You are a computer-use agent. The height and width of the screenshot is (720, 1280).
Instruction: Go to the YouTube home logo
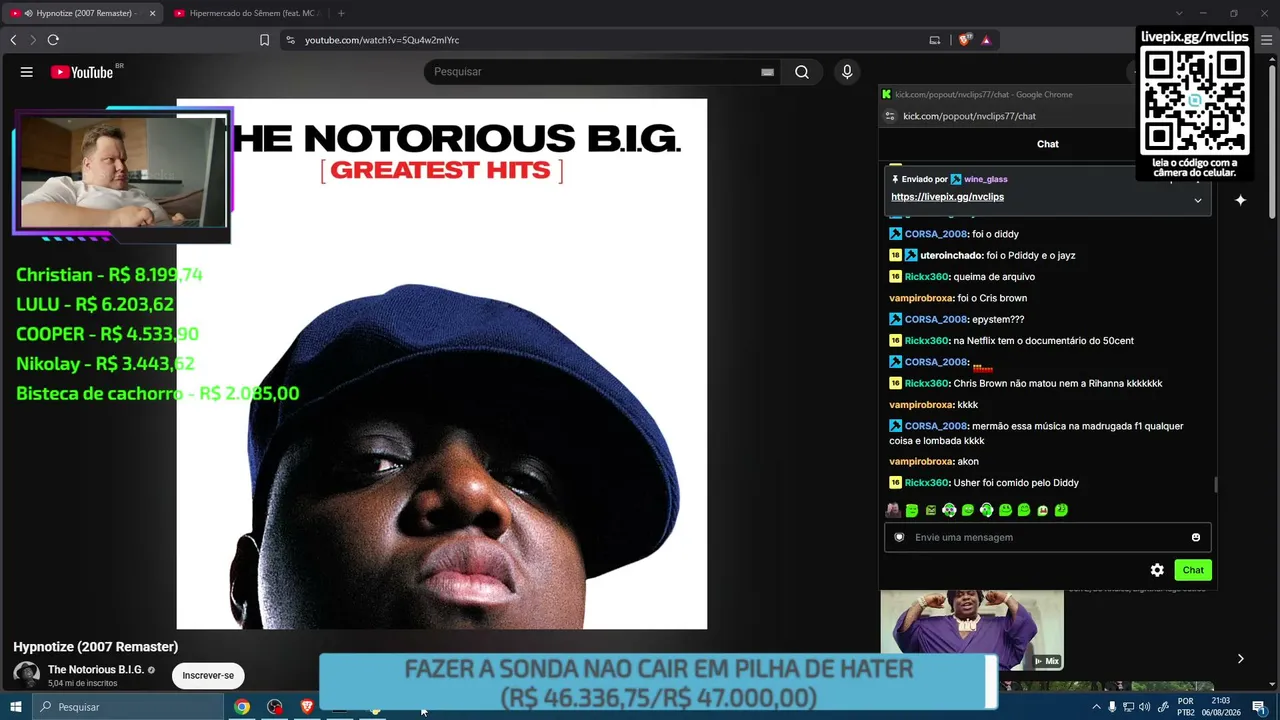tap(82, 72)
